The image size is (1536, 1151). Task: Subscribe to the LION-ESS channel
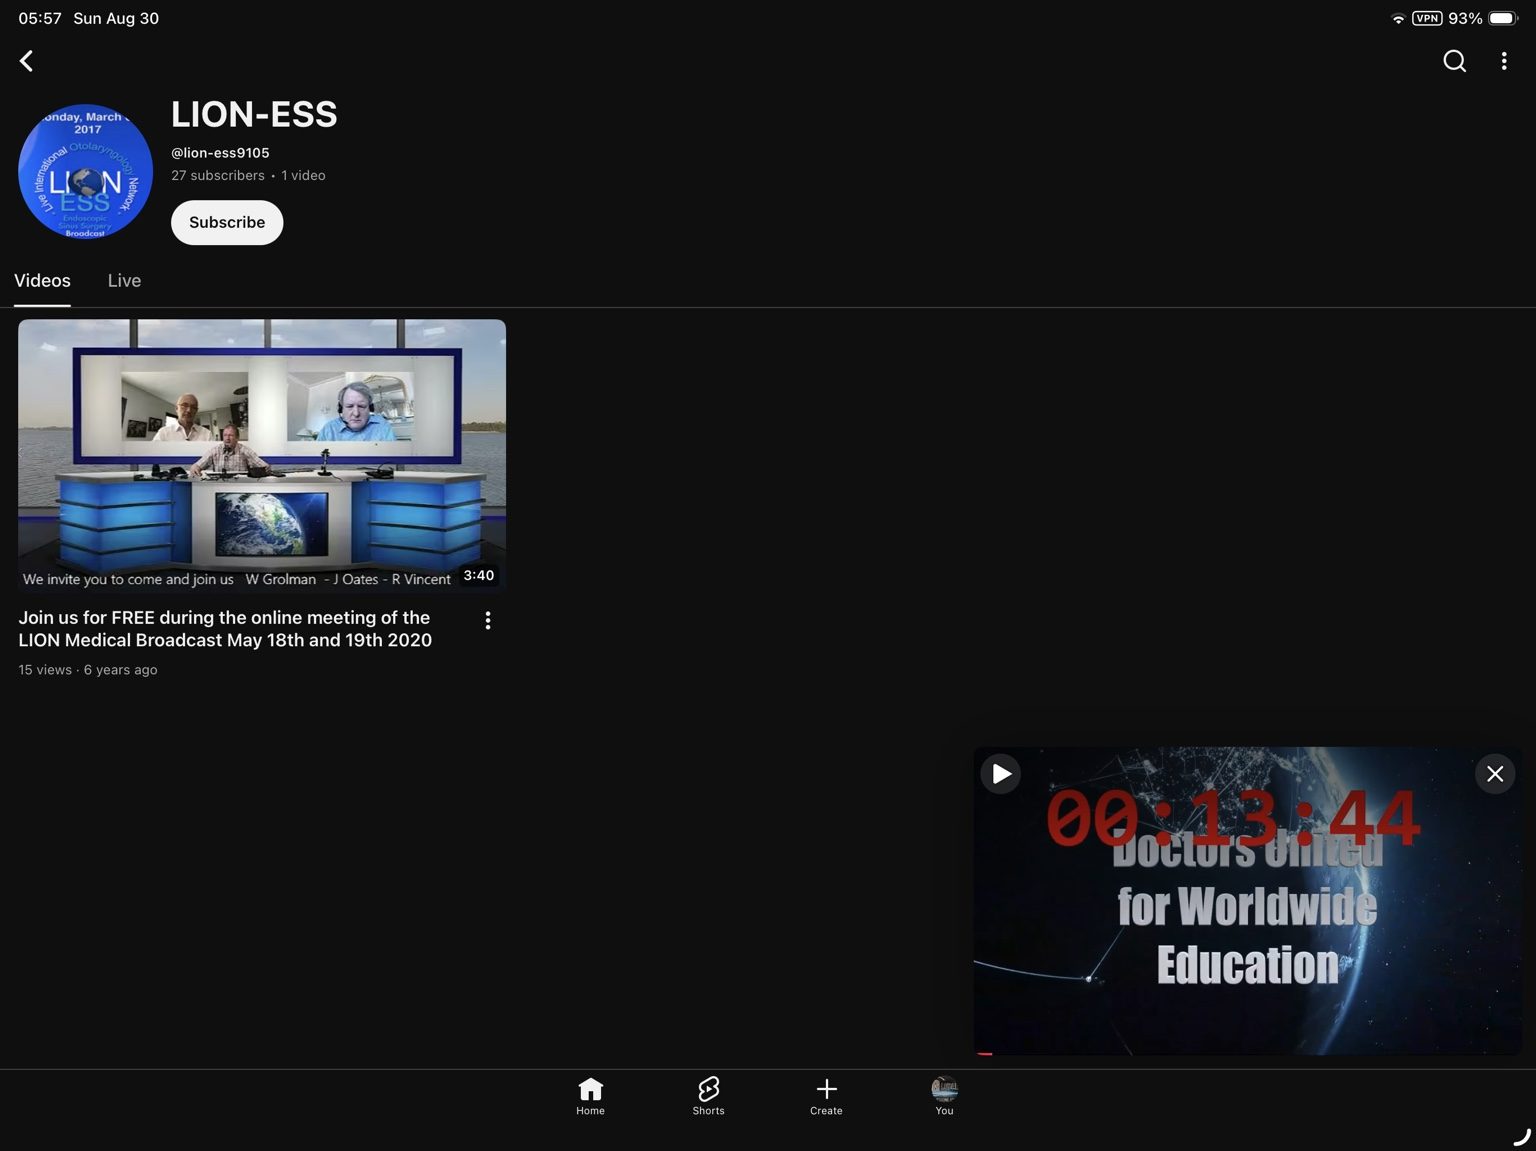coord(227,222)
